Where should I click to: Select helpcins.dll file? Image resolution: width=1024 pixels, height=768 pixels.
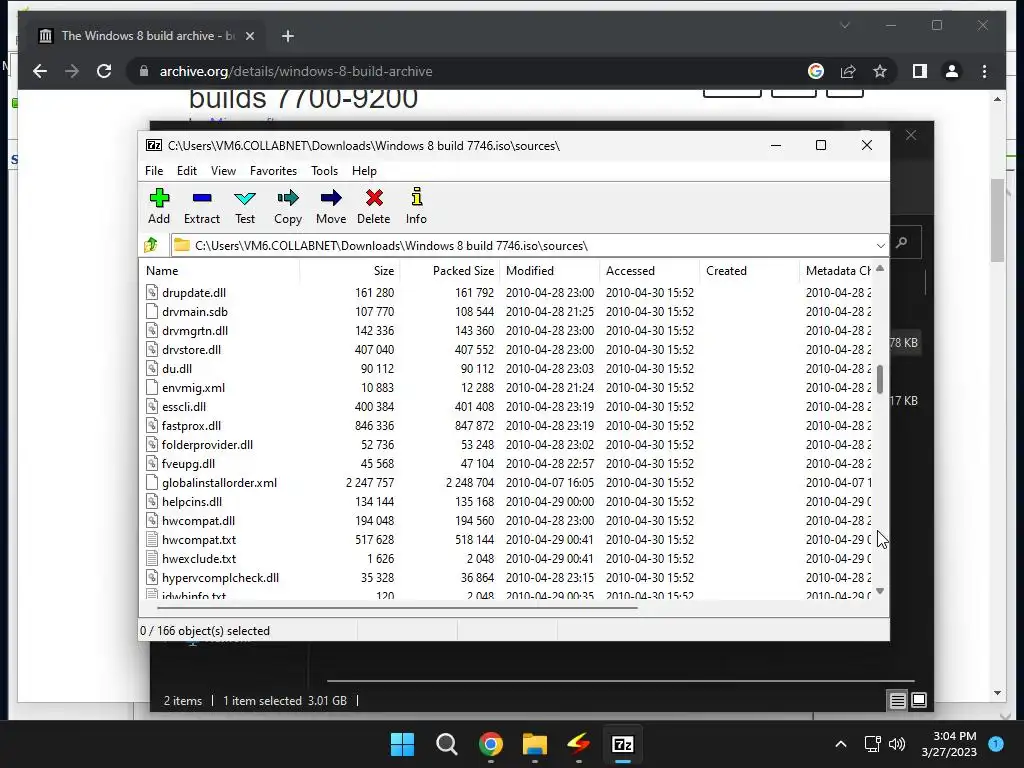pos(192,502)
